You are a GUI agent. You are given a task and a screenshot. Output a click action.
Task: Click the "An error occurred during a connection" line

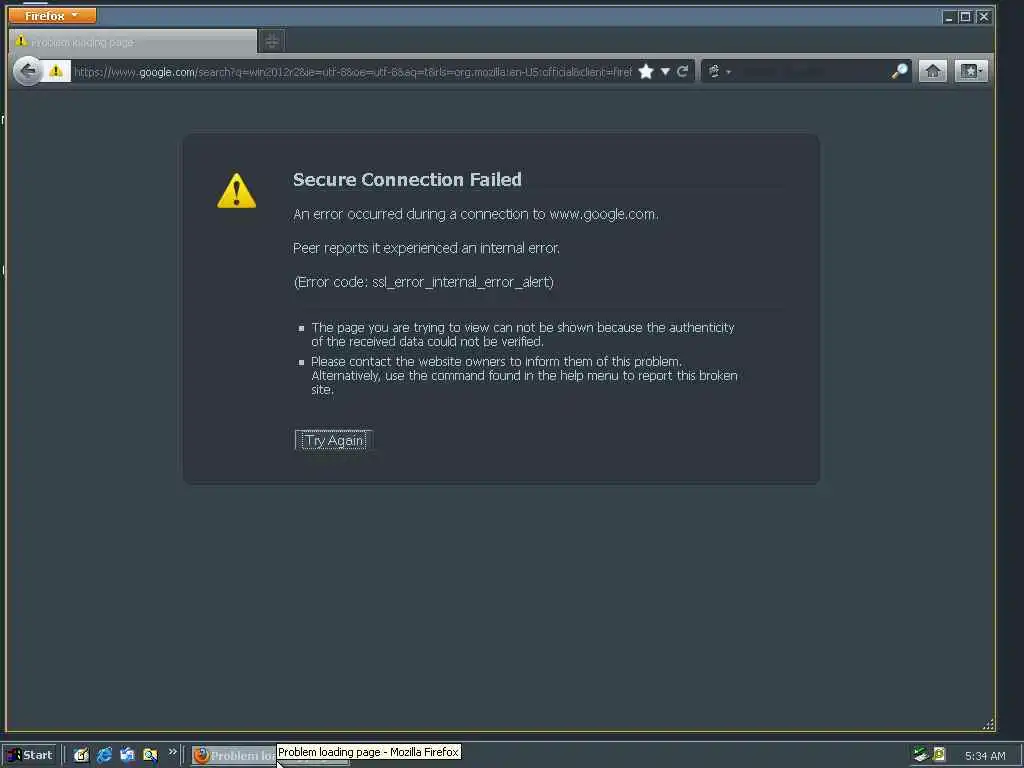tap(476, 214)
